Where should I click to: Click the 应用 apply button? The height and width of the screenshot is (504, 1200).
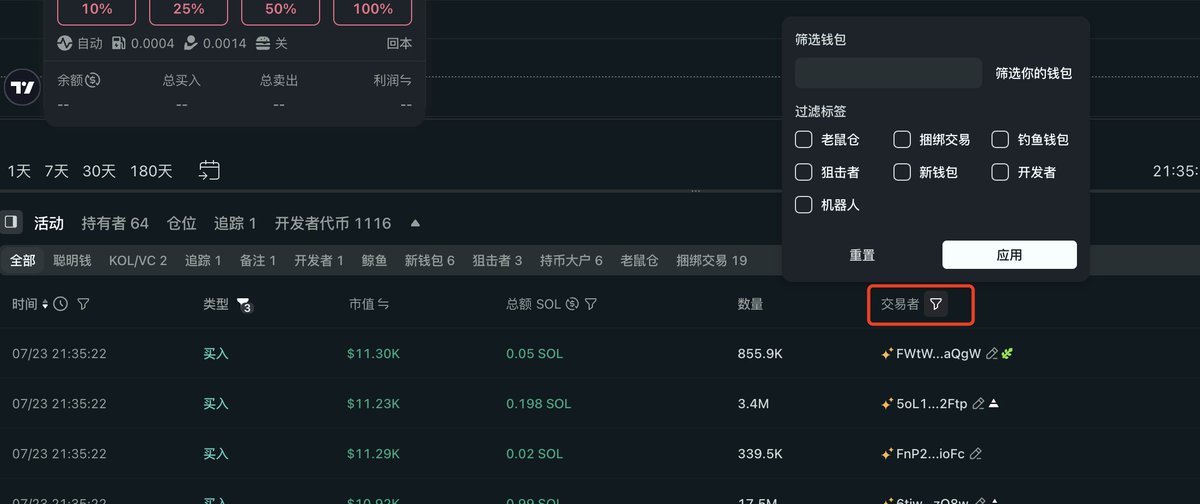pos(1009,255)
